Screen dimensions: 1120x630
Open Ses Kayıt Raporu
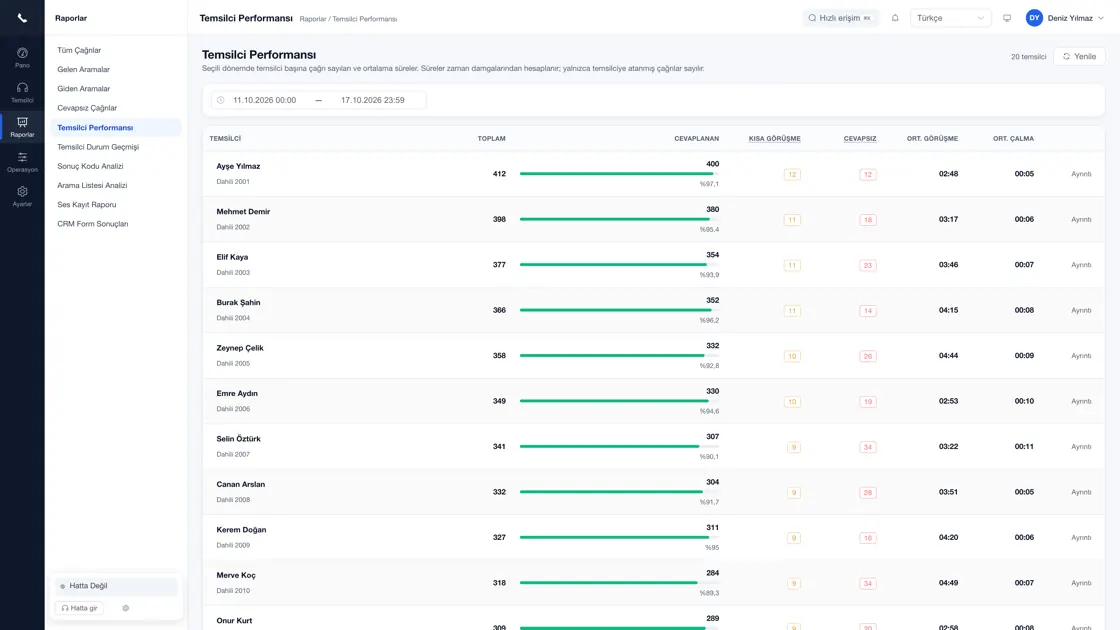click(x=86, y=204)
